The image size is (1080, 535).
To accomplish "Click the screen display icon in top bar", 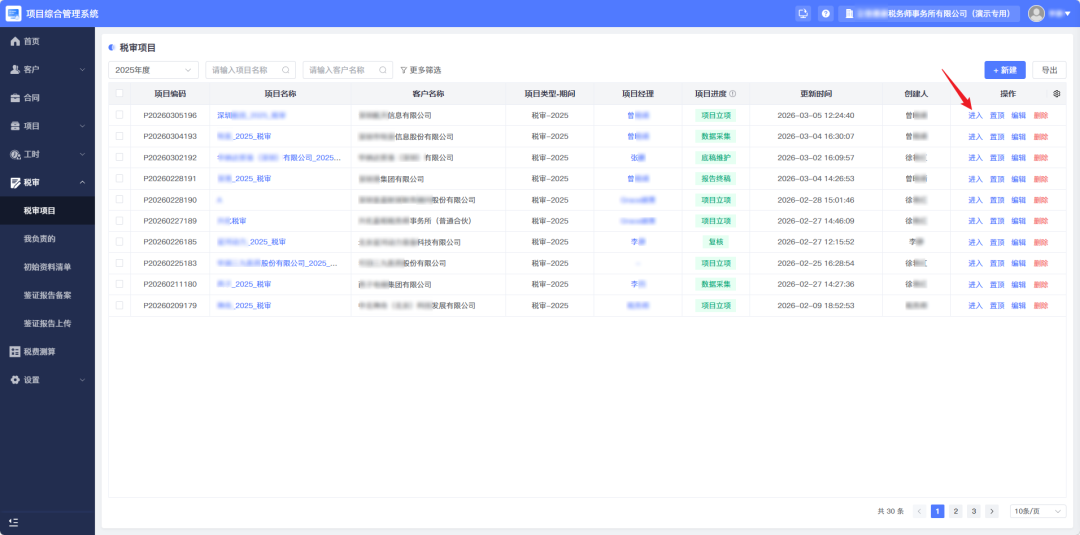I will pos(802,14).
